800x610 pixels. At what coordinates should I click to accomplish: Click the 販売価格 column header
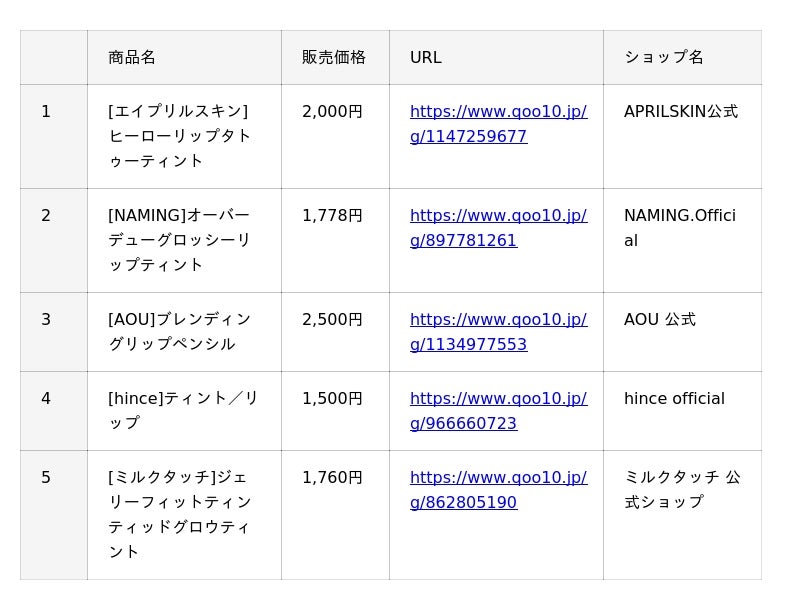point(334,57)
